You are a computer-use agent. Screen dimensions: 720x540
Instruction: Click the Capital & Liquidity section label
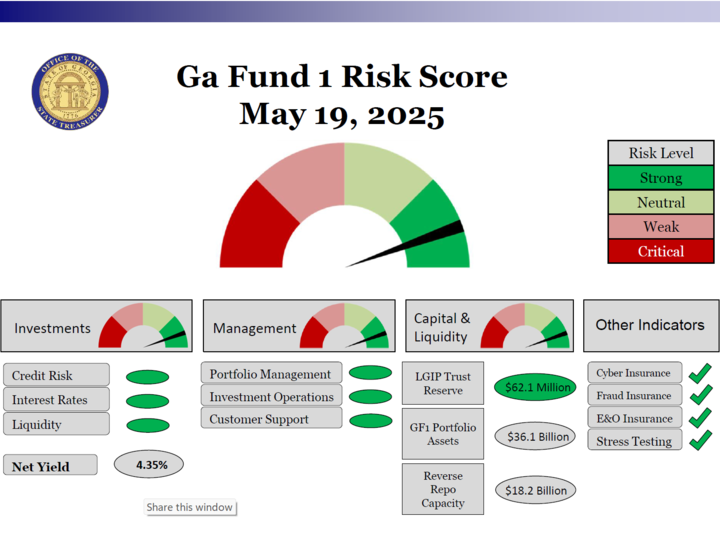[x=442, y=327]
